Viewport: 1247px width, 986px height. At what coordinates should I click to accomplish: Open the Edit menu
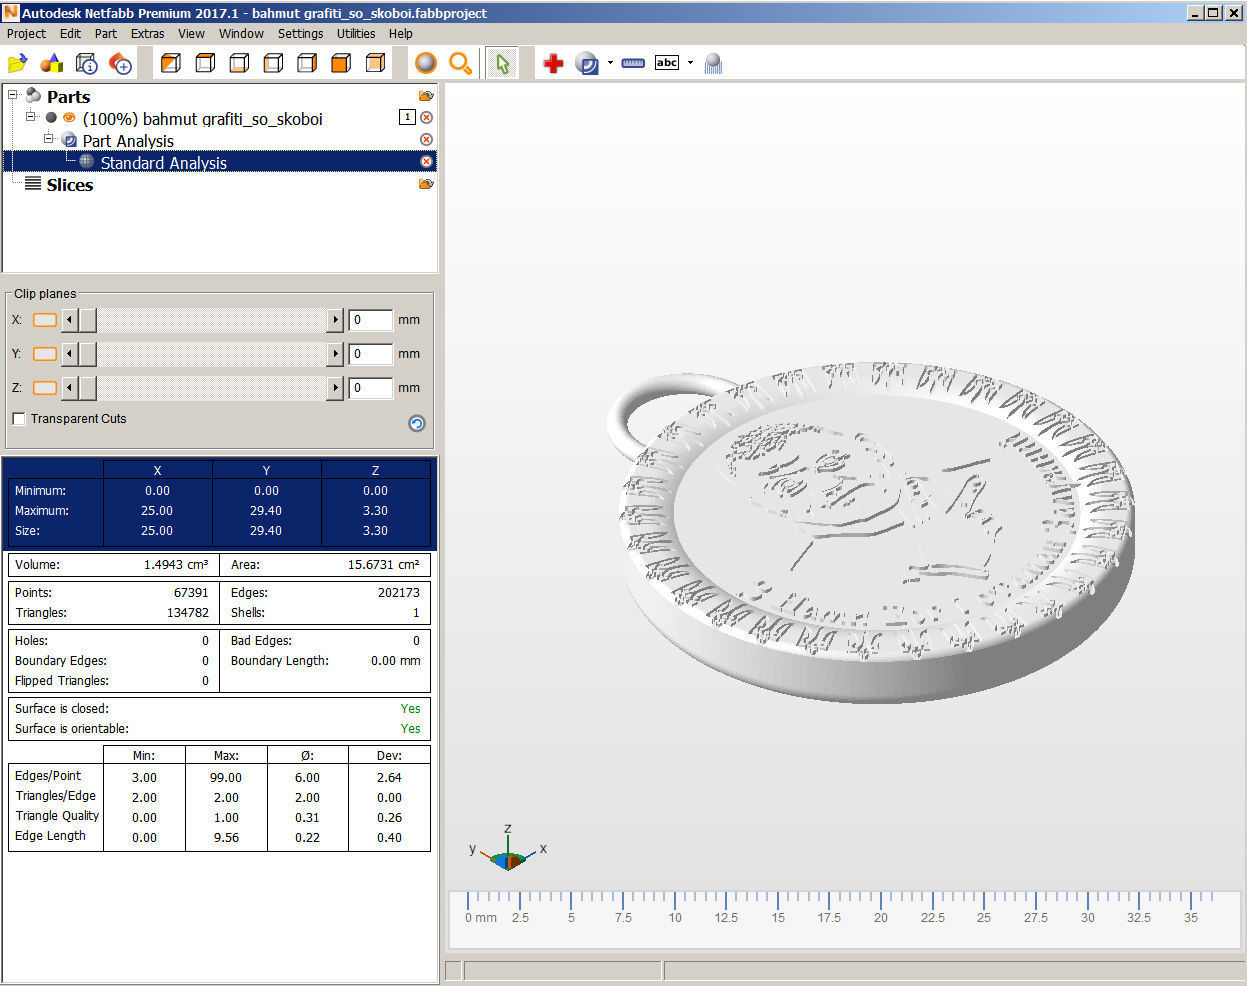(x=70, y=33)
